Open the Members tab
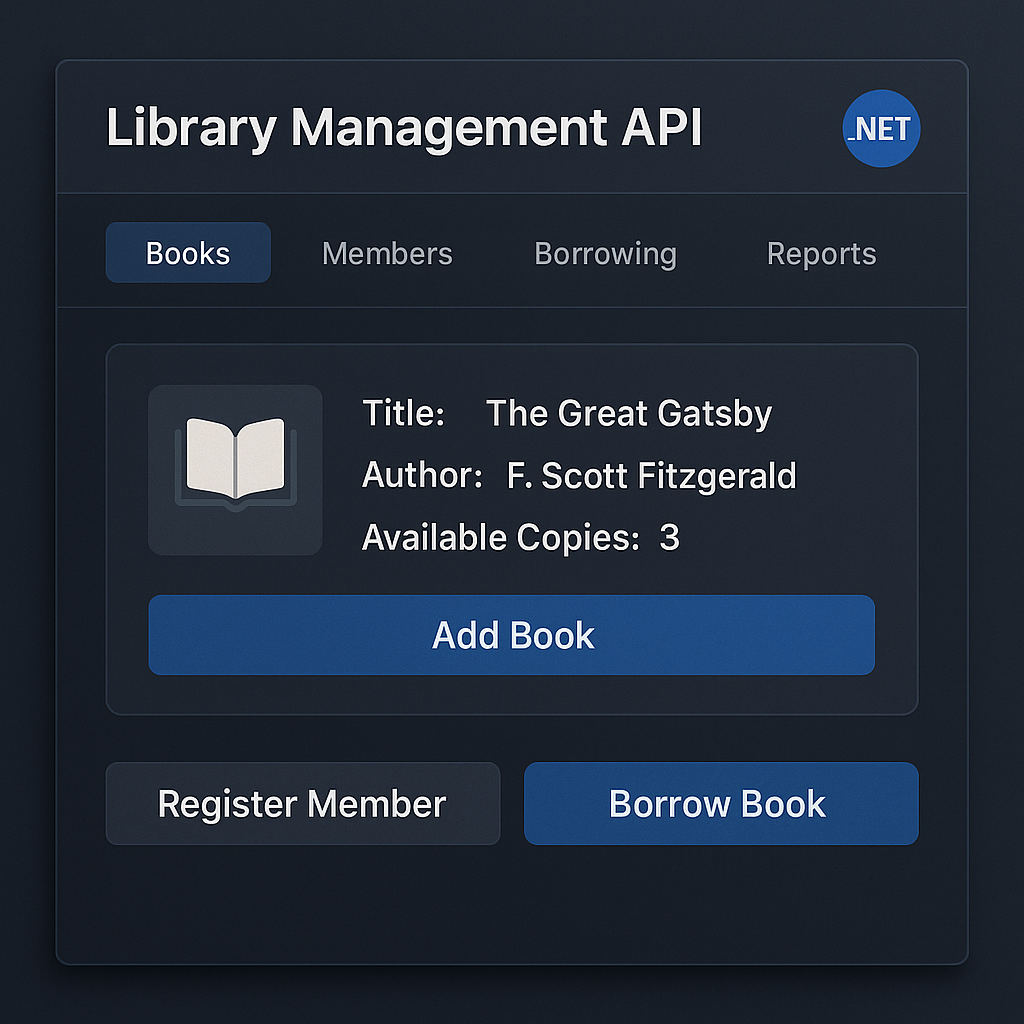 (x=386, y=253)
